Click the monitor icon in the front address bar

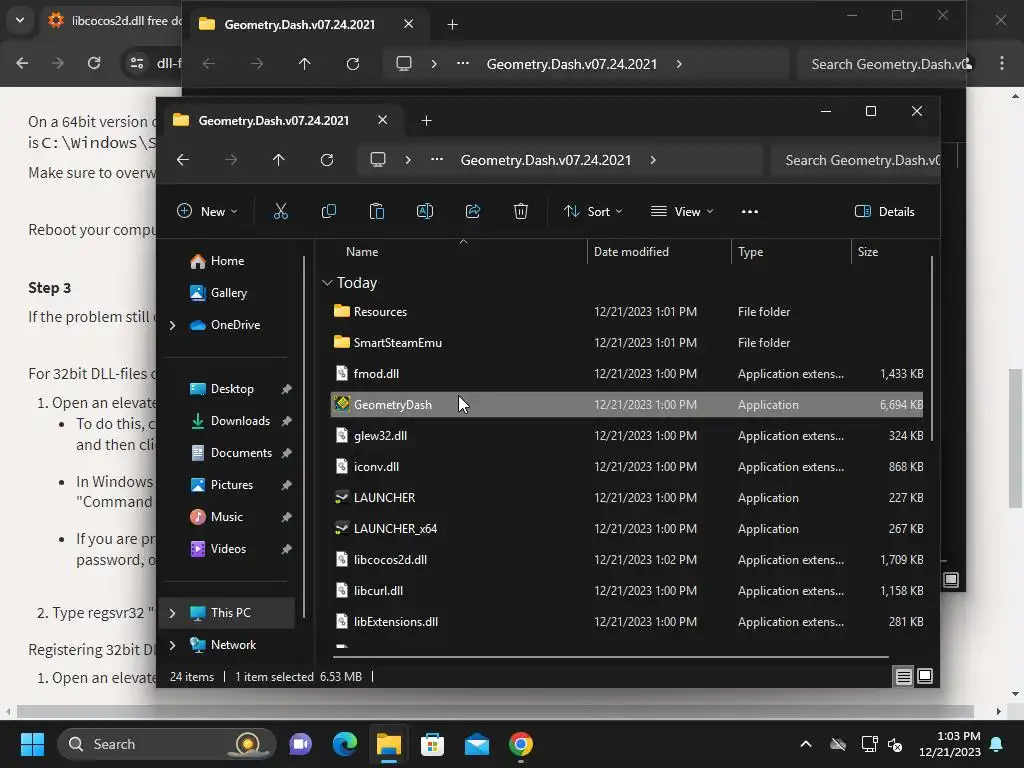point(377,160)
